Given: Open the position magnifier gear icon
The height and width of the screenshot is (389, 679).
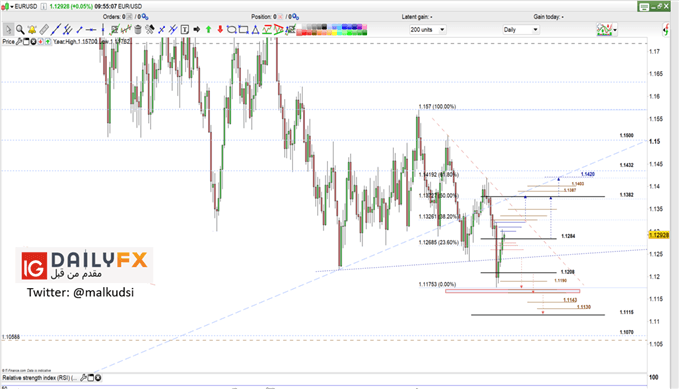Looking at the screenshot, I should click(x=295, y=17).
